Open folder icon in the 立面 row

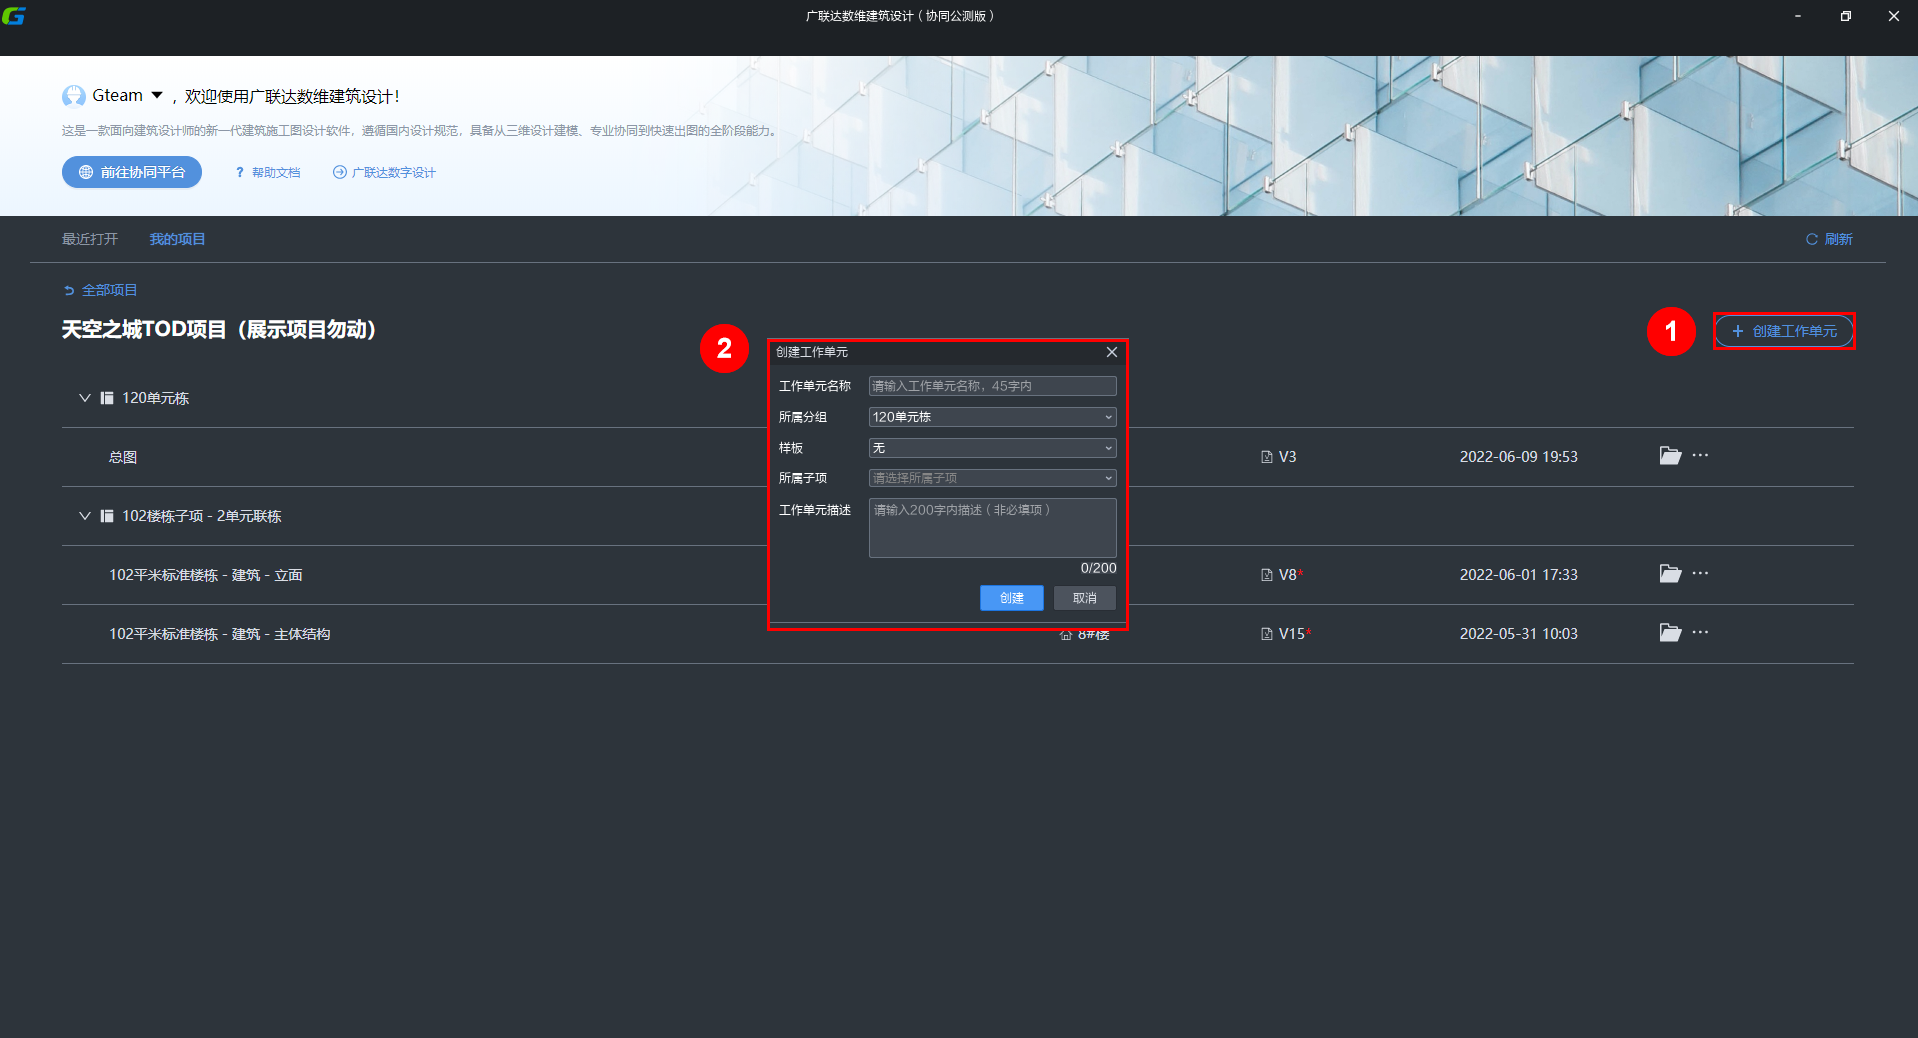click(x=1670, y=574)
